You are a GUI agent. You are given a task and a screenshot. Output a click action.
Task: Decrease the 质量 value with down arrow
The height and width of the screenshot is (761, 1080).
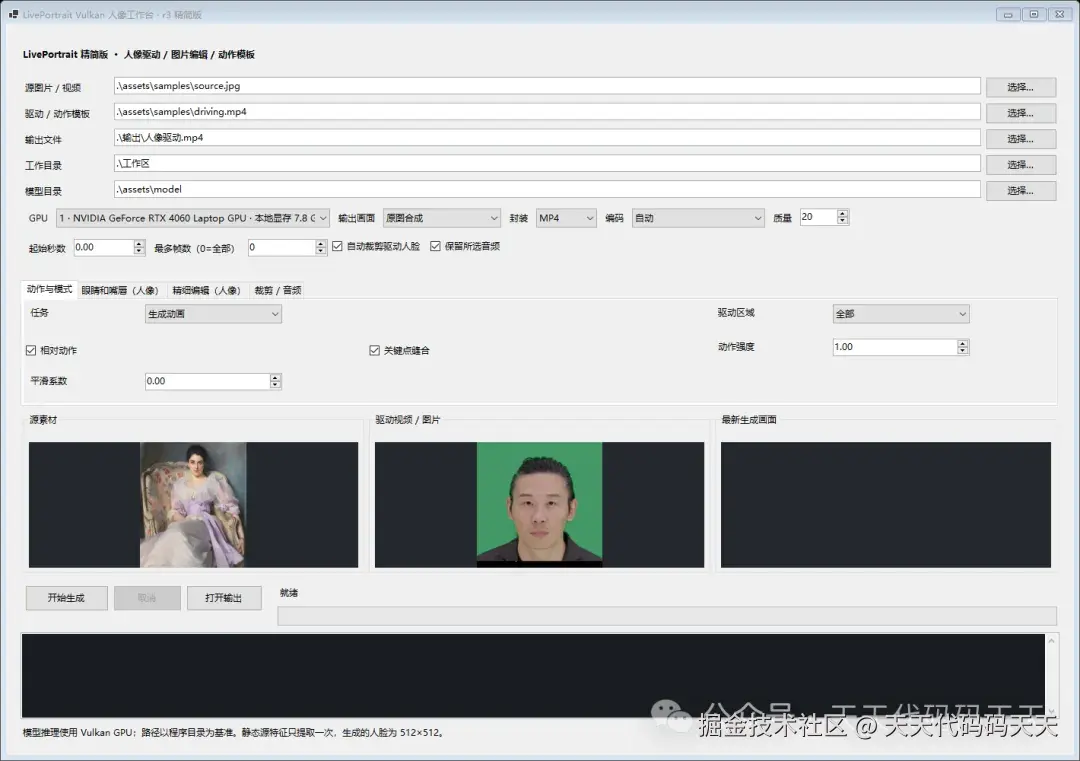coord(842,221)
